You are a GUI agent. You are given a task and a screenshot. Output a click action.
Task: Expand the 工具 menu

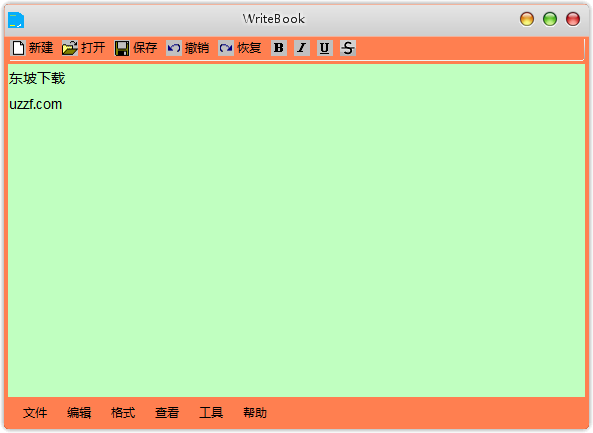[x=211, y=413]
